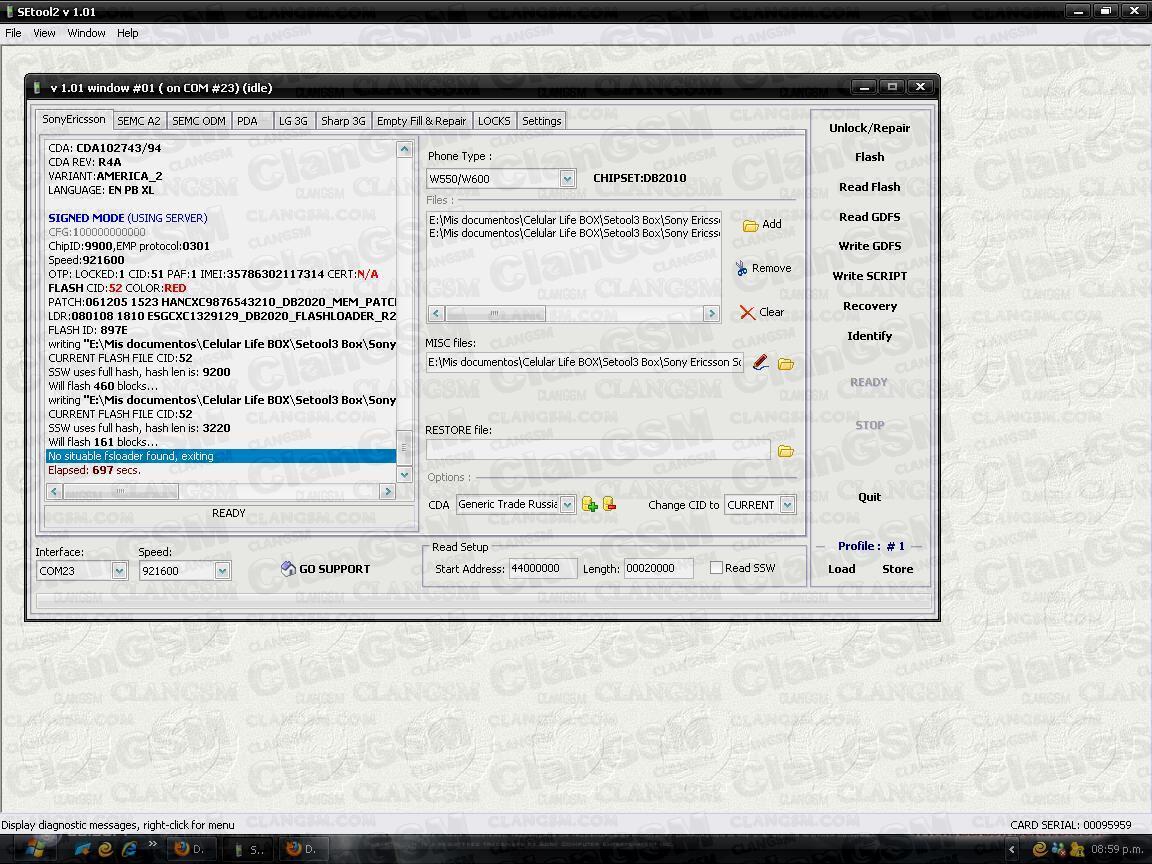Image resolution: width=1152 pixels, height=864 pixels.
Task: Click the Store profile button
Action: coord(897,569)
